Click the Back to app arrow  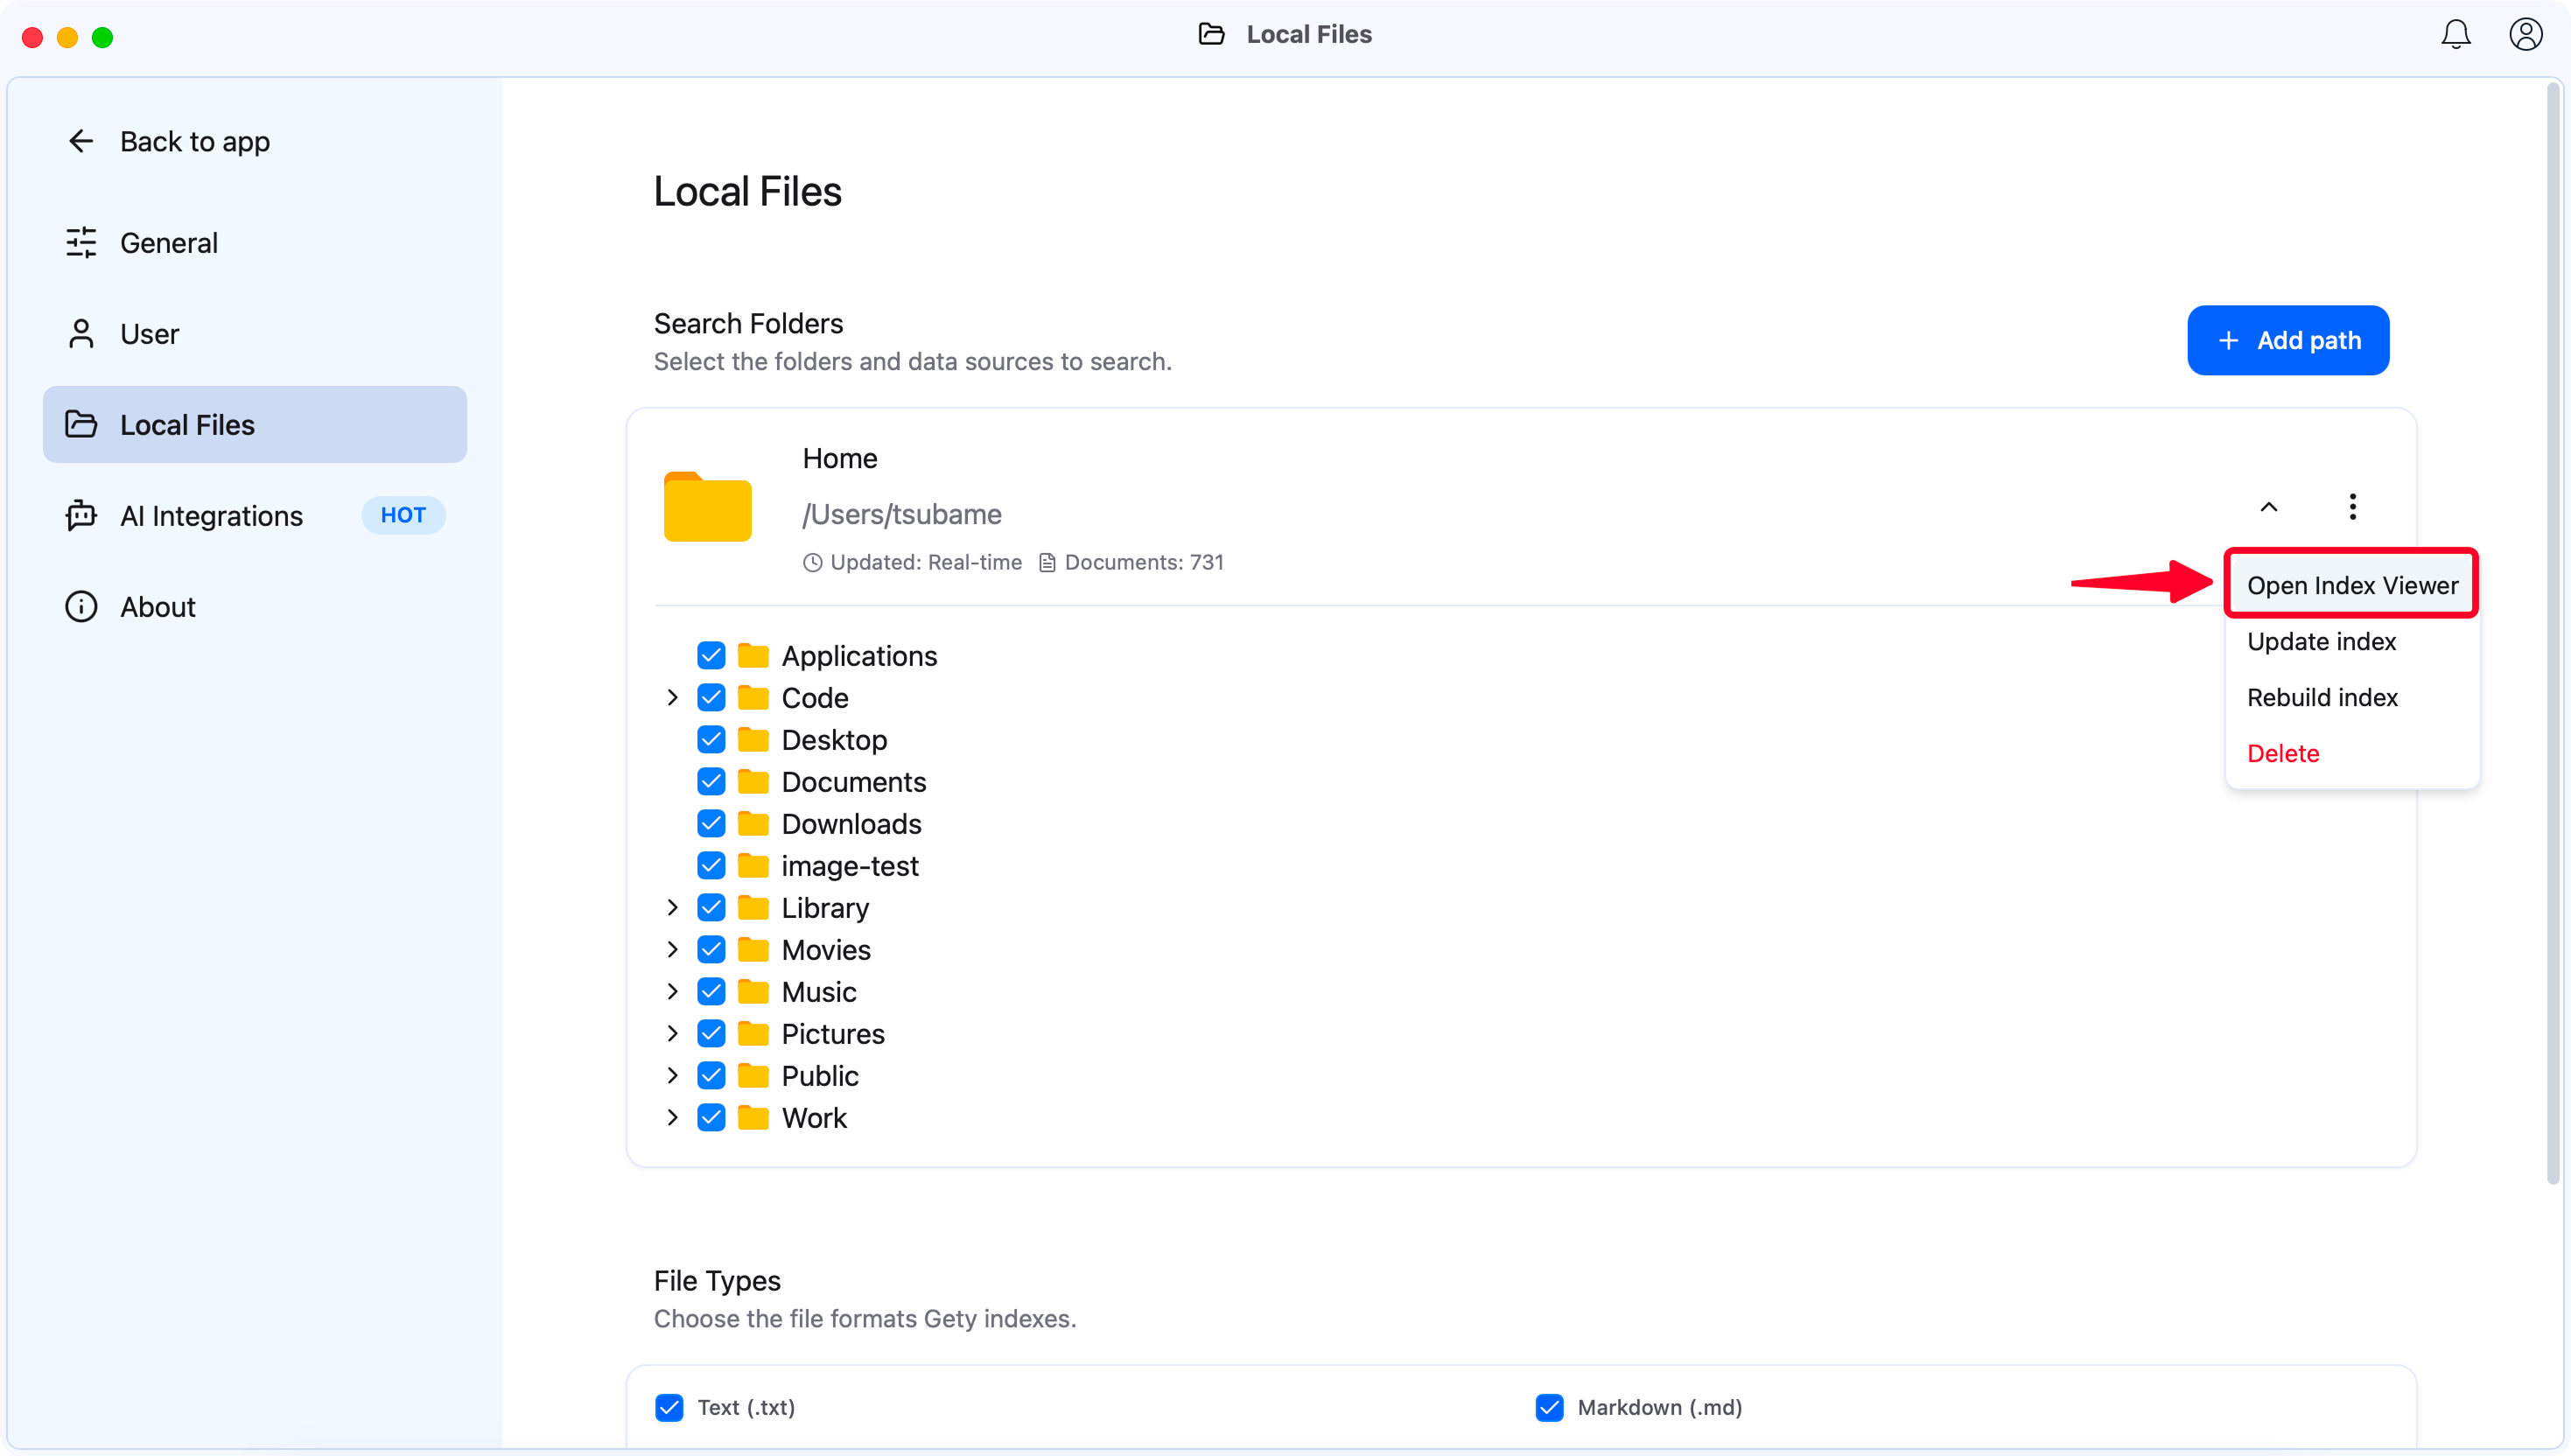(81, 141)
